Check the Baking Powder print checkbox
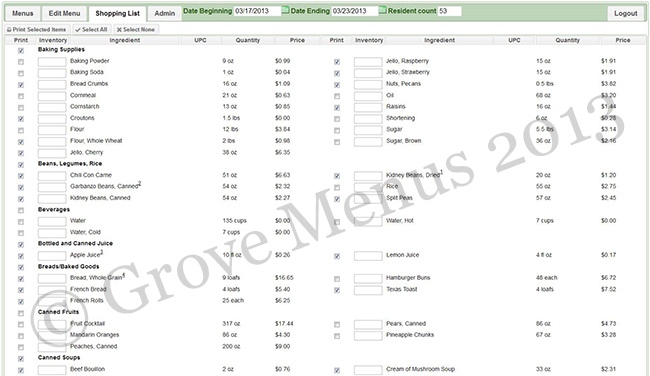This screenshot has width=650, height=376. [x=21, y=62]
